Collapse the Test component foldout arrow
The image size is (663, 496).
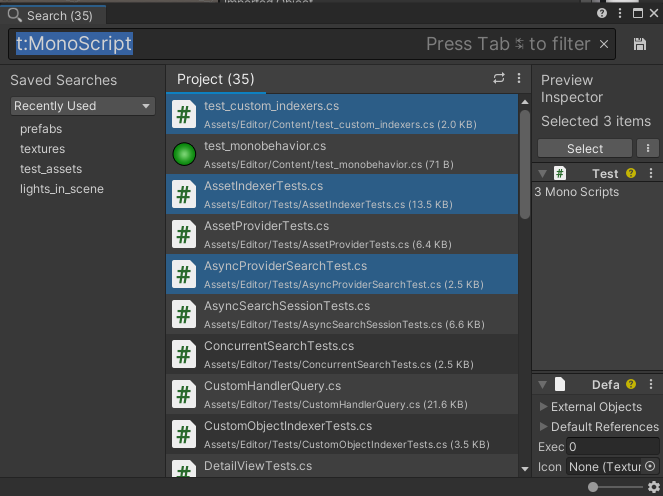pos(542,174)
